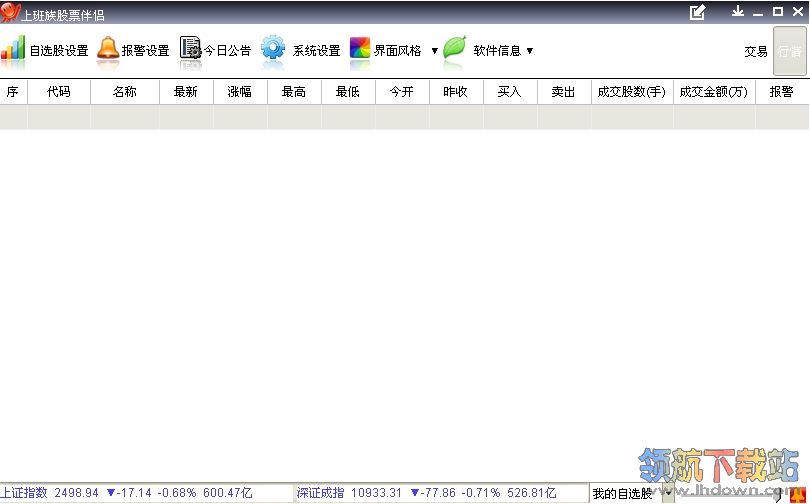Sort by 序 column header
This screenshot has height=504, width=810.
pos(13,92)
